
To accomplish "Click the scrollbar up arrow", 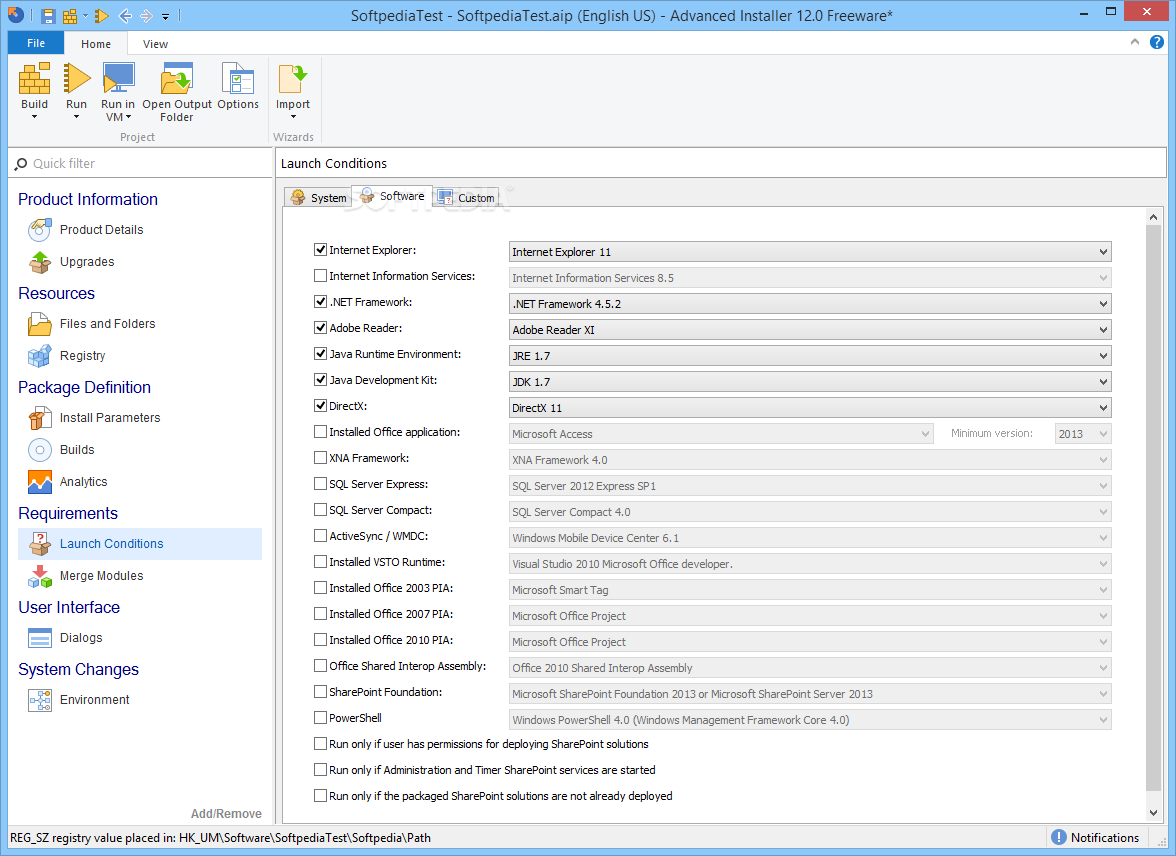I will [x=1154, y=217].
